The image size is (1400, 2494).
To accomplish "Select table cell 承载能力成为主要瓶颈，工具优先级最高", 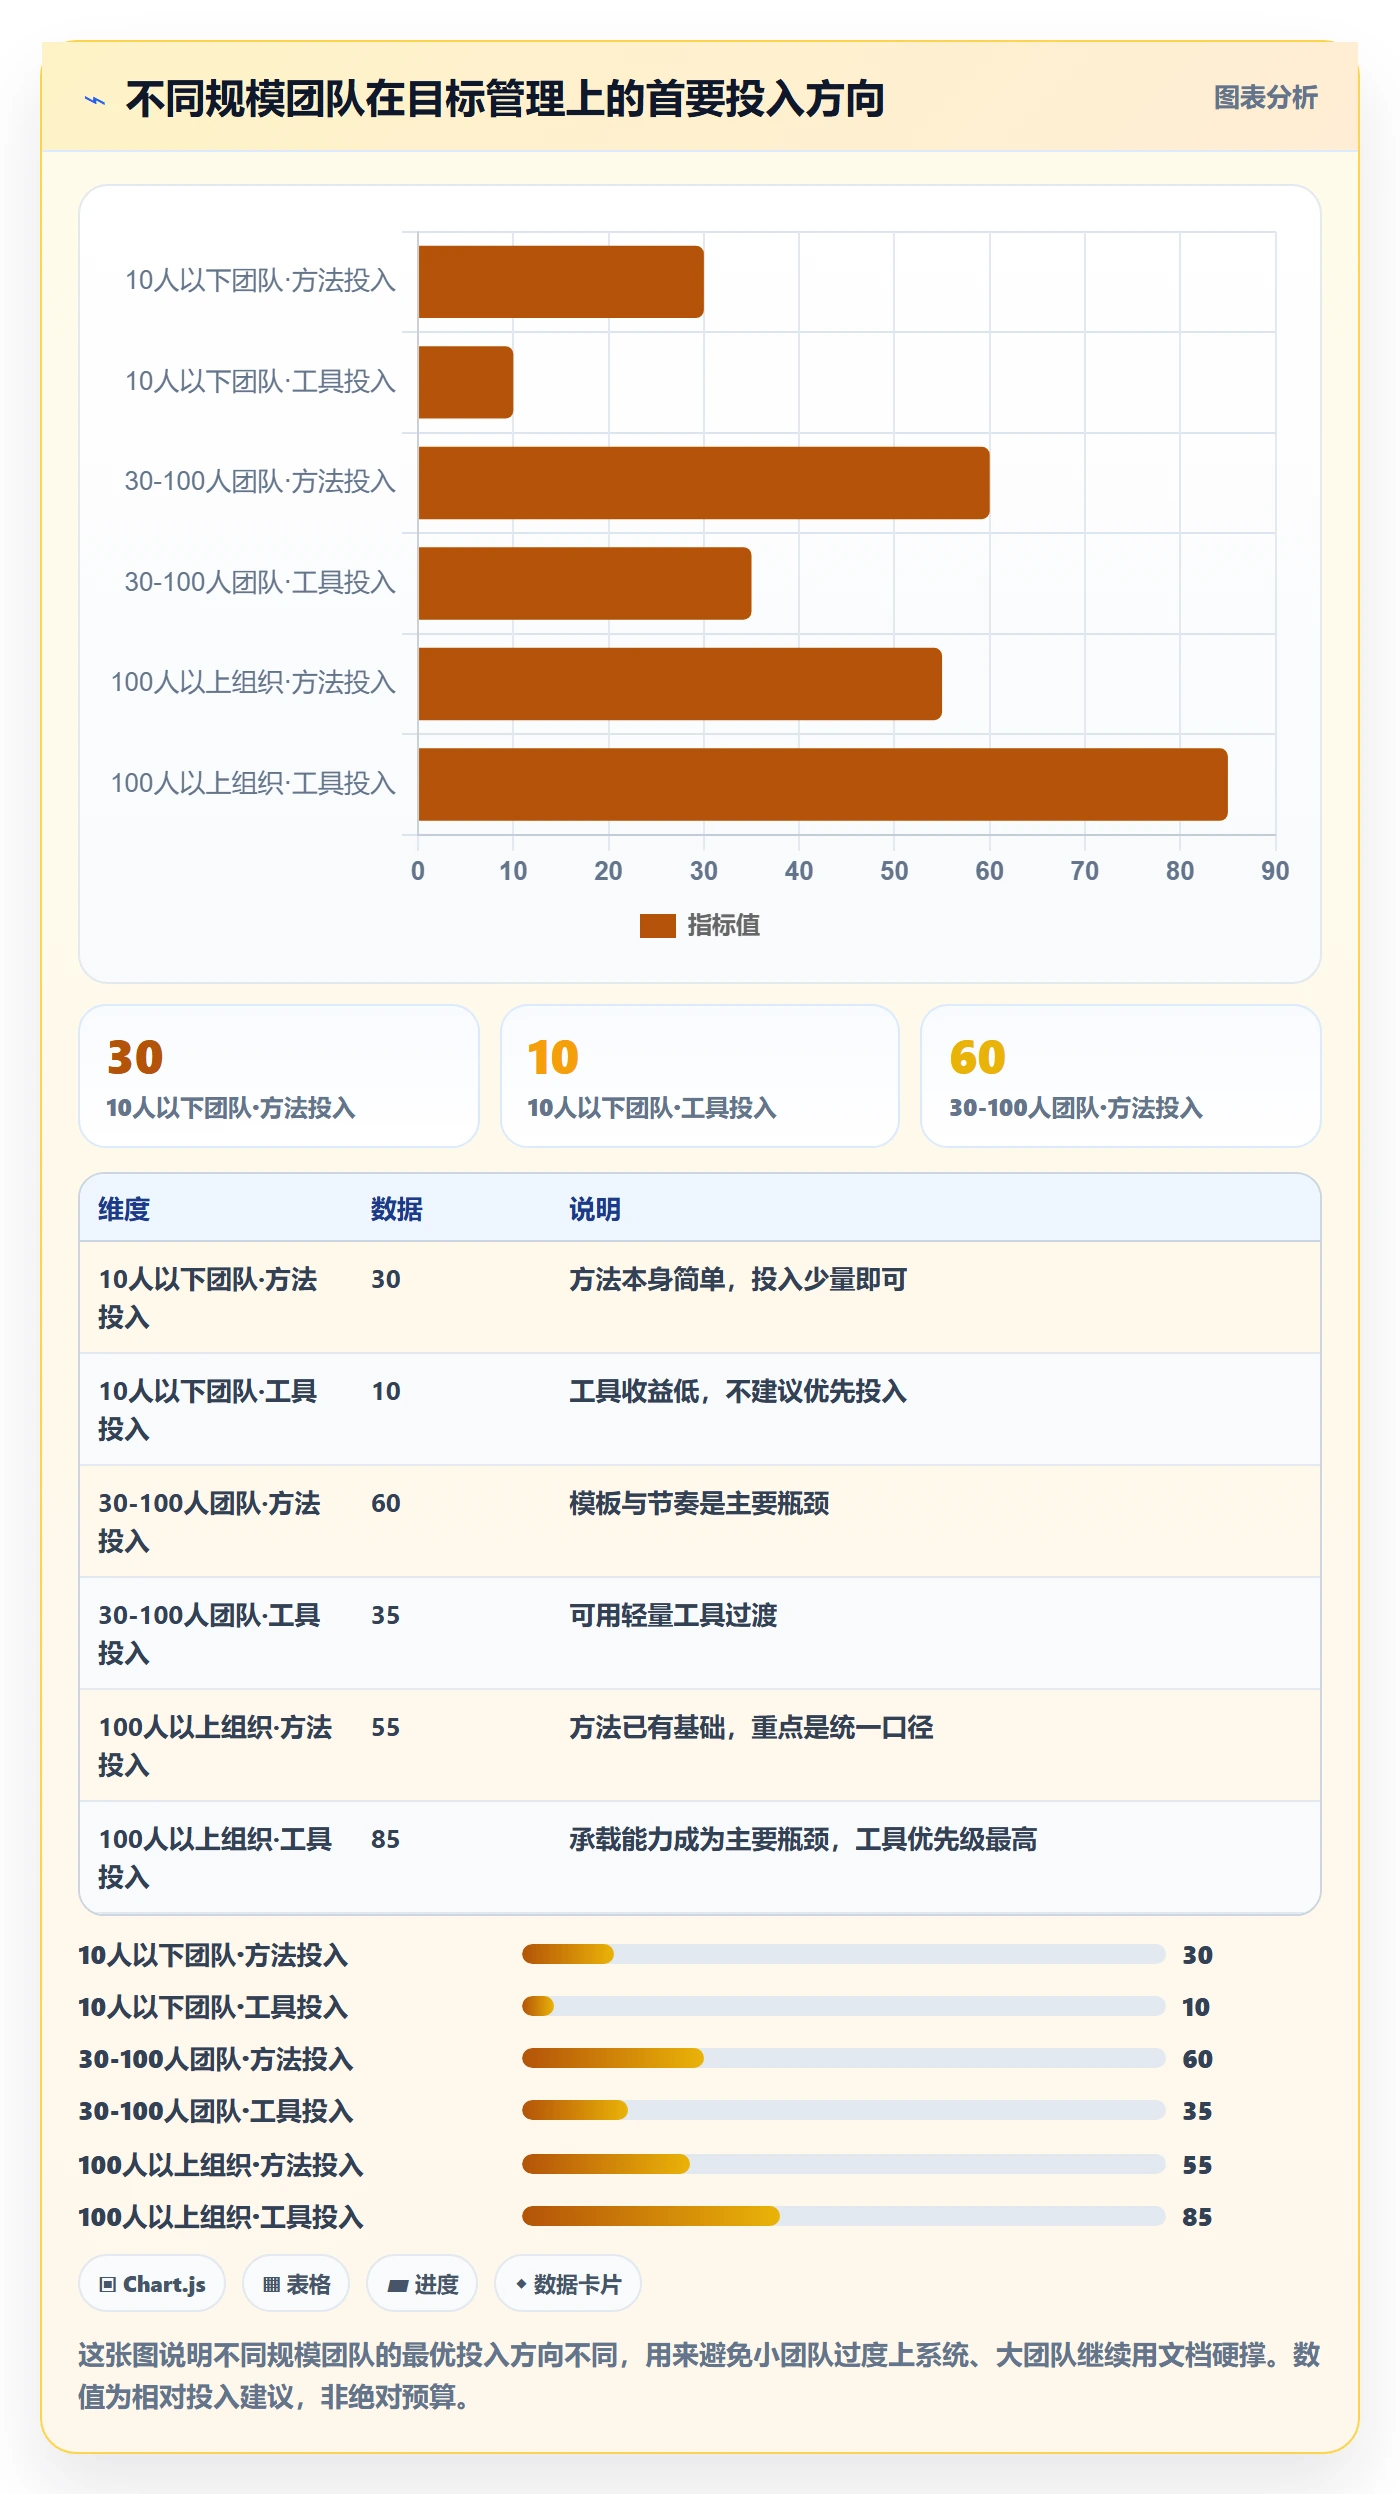I will coord(803,1839).
